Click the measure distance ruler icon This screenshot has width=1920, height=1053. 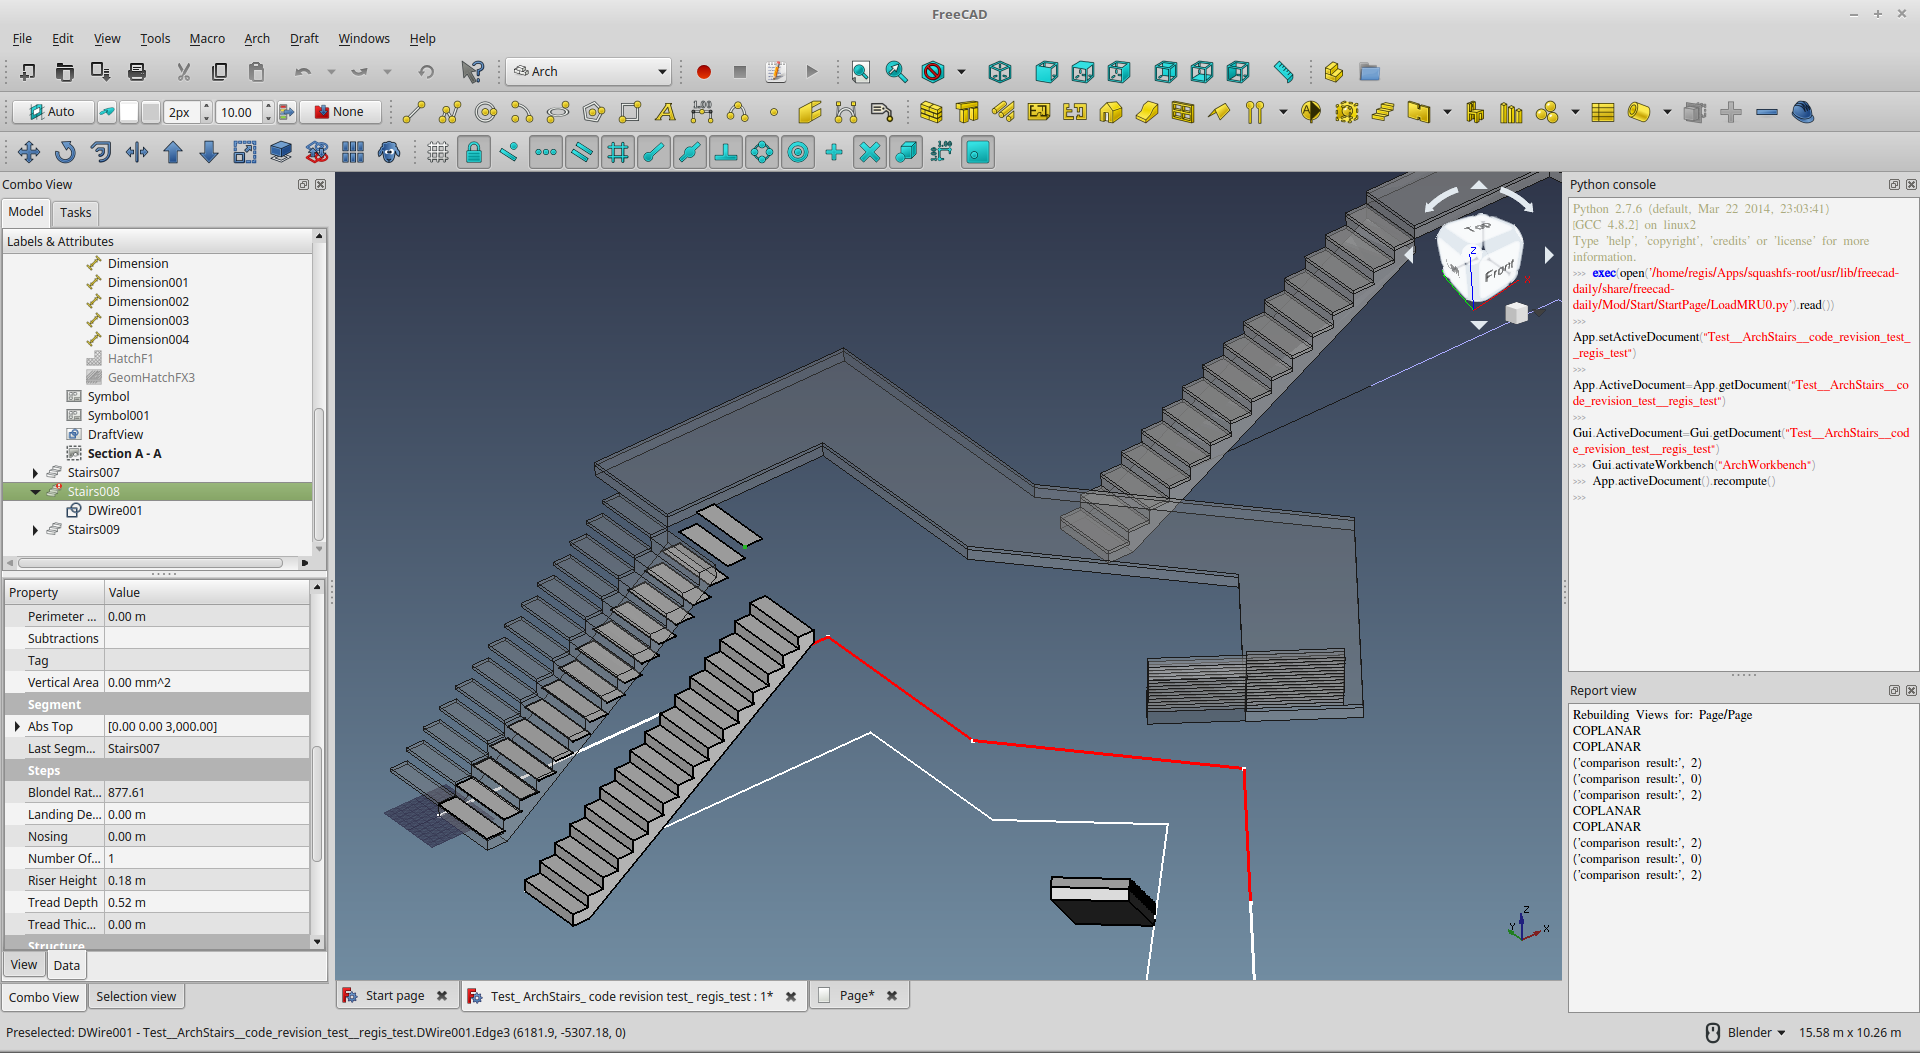tap(1283, 72)
